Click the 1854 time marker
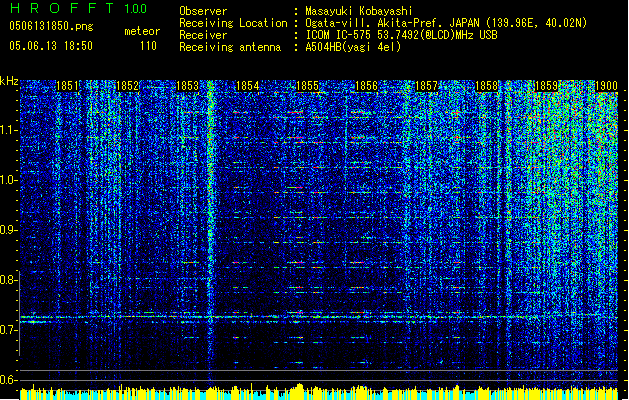 coord(248,86)
